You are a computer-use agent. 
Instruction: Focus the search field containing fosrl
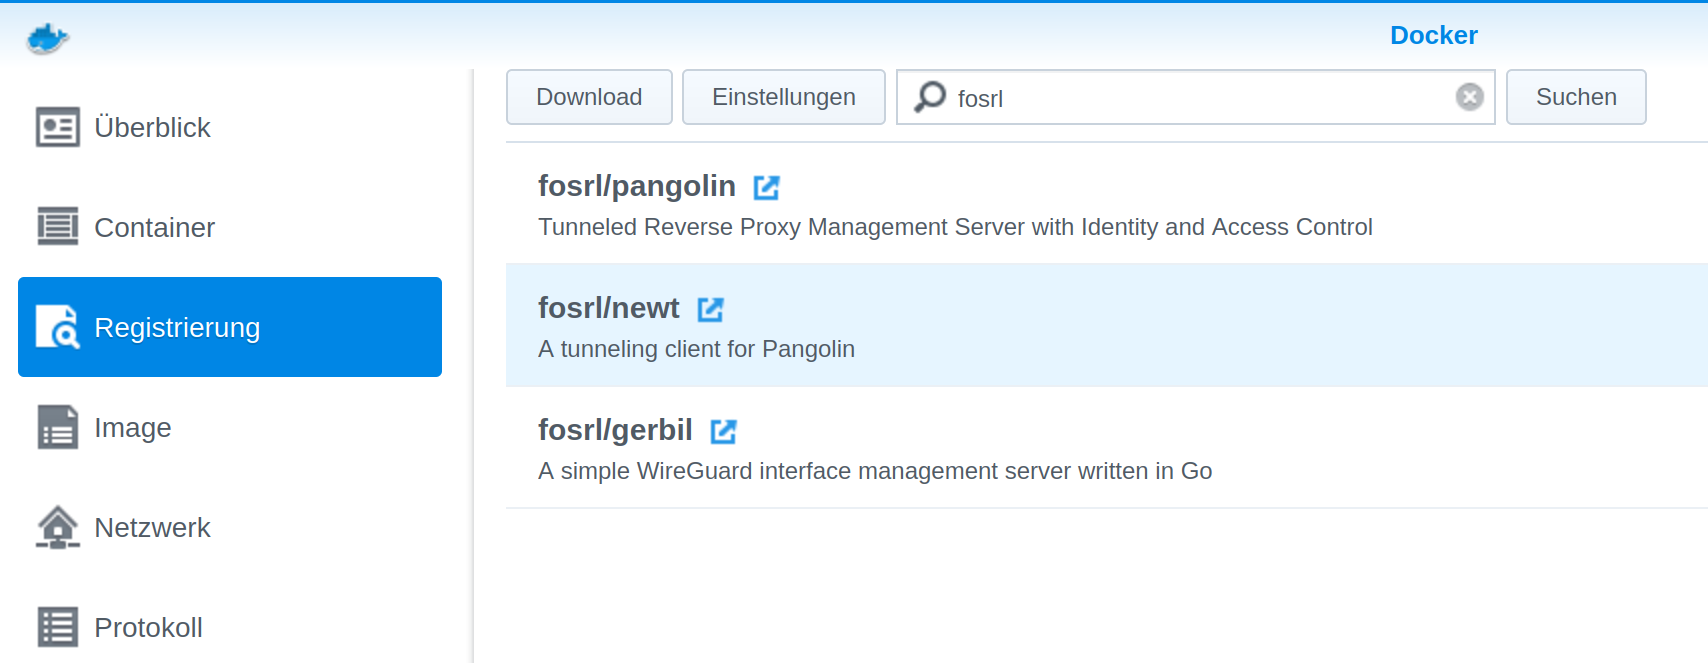(x=1195, y=97)
